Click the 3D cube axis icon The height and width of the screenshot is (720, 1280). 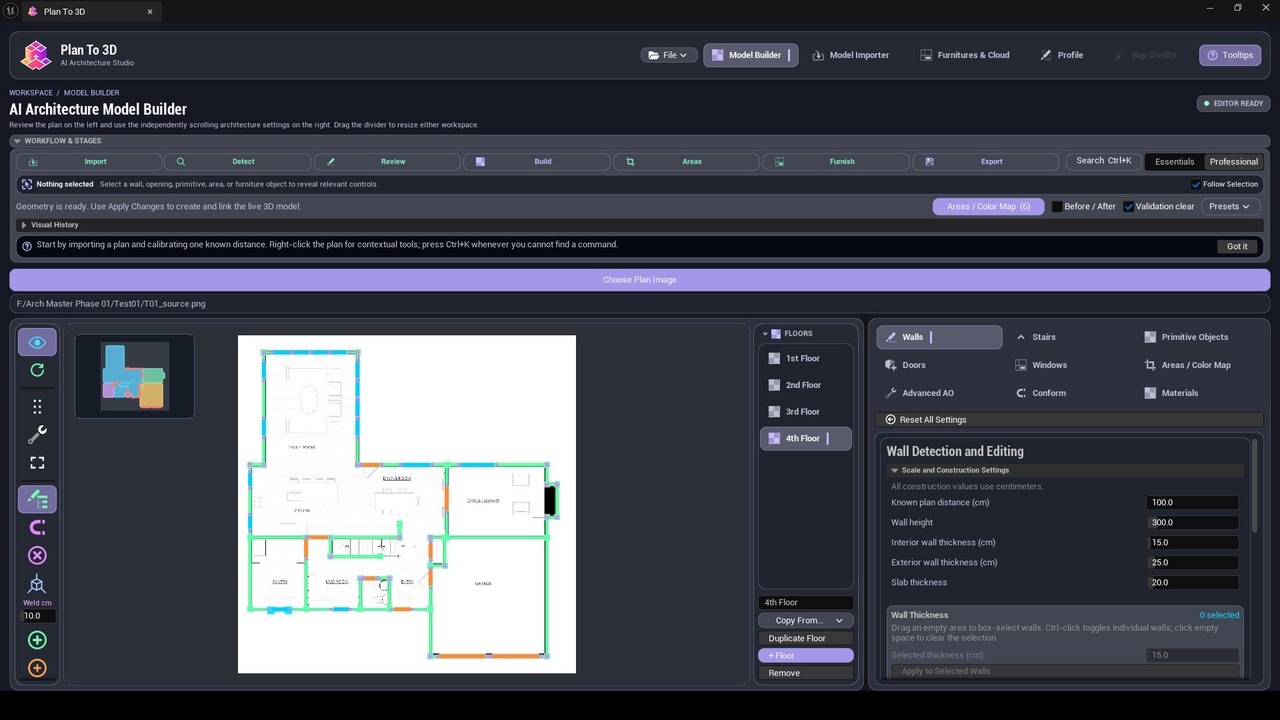[37, 584]
